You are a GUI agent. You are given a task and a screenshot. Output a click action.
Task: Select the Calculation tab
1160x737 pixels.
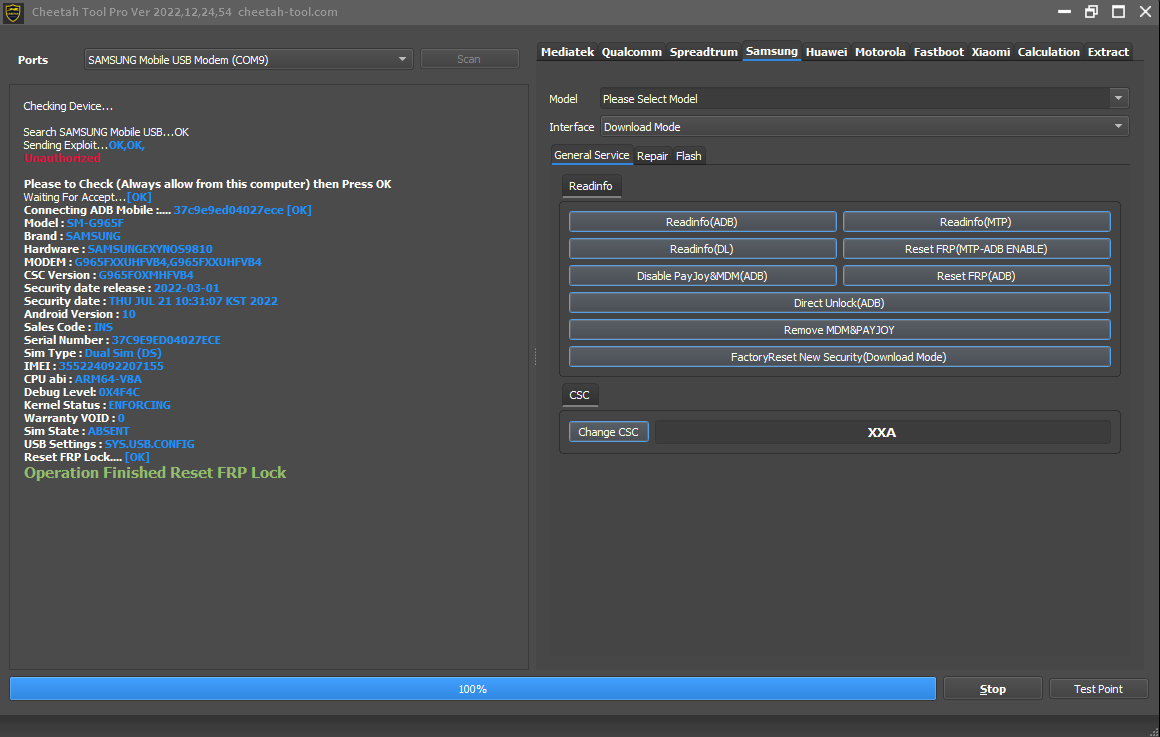click(1048, 52)
